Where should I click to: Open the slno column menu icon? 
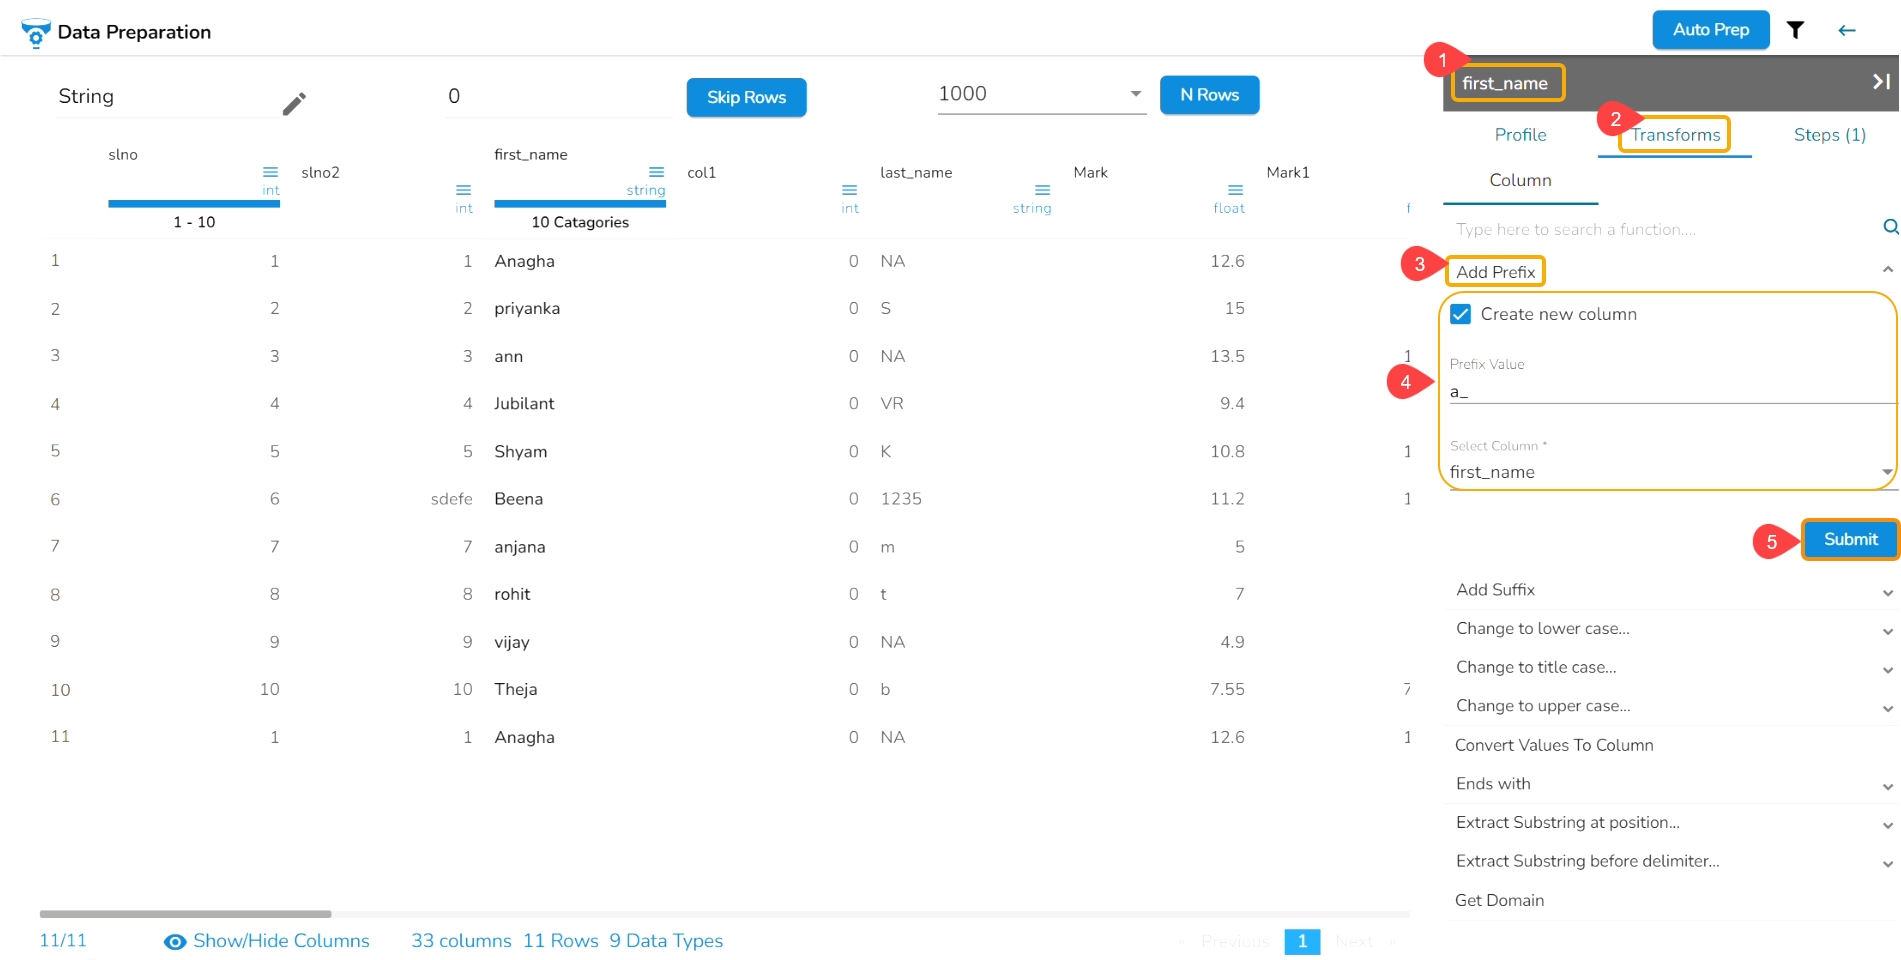click(x=270, y=172)
